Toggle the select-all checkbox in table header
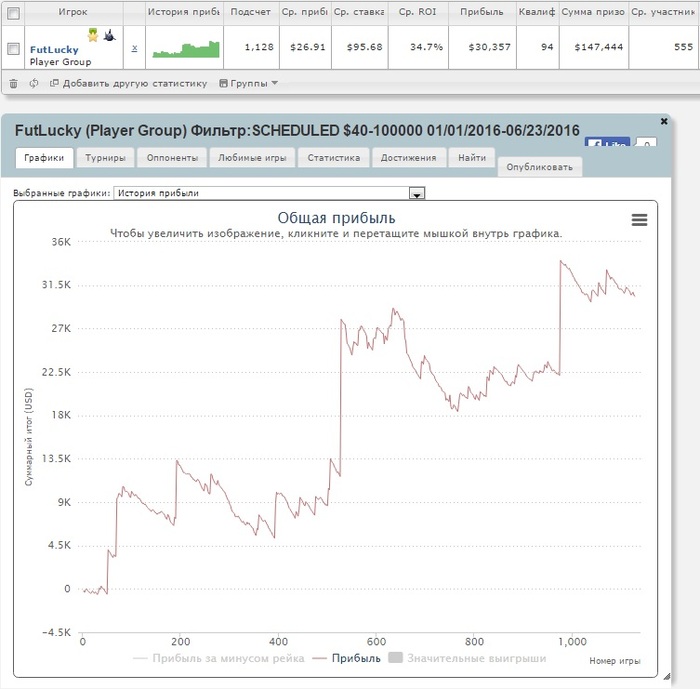The width and height of the screenshot is (700, 689). [13, 13]
